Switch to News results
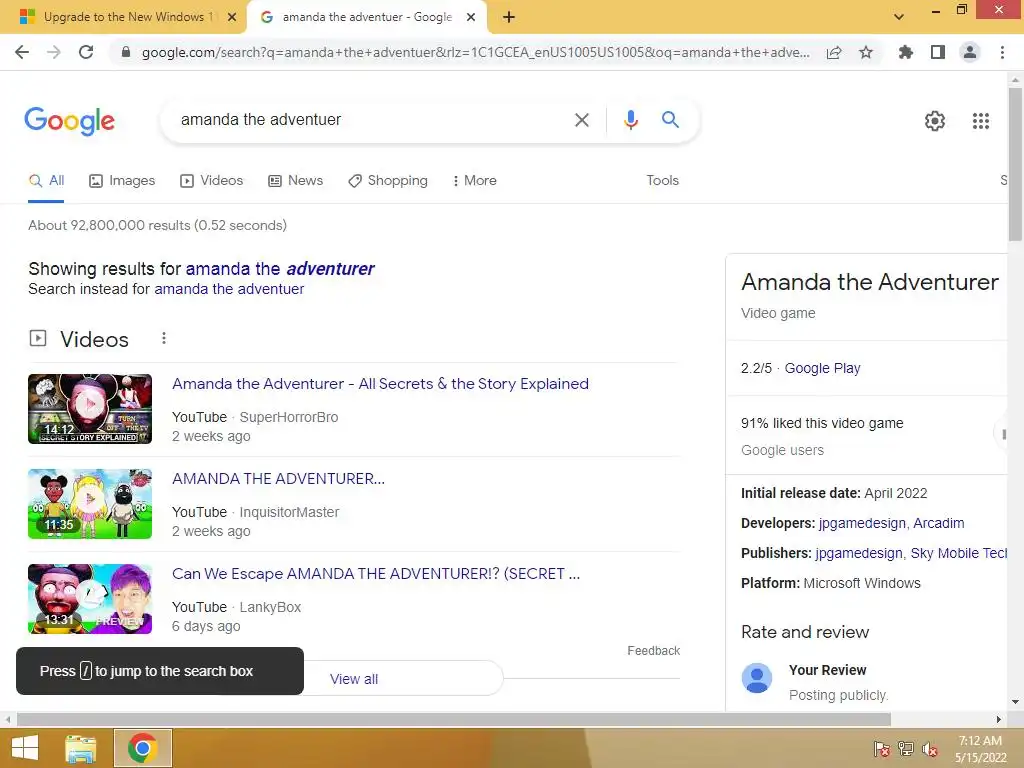The height and width of the screenshot is (768, 1024). (x=296, y=180)
